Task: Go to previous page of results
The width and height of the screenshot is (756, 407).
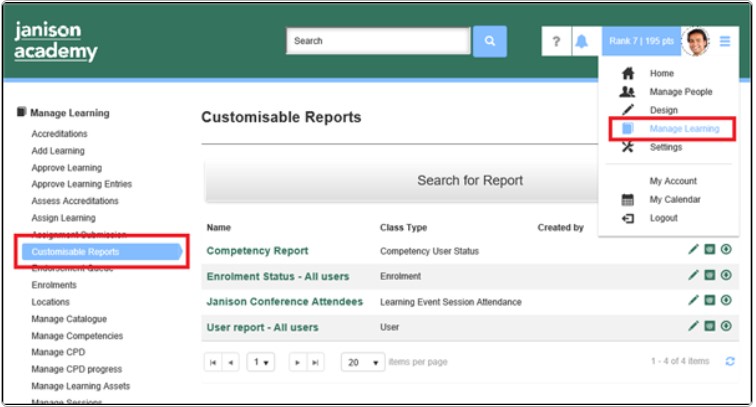Action: pyautogui.click(x=230, y=362)
